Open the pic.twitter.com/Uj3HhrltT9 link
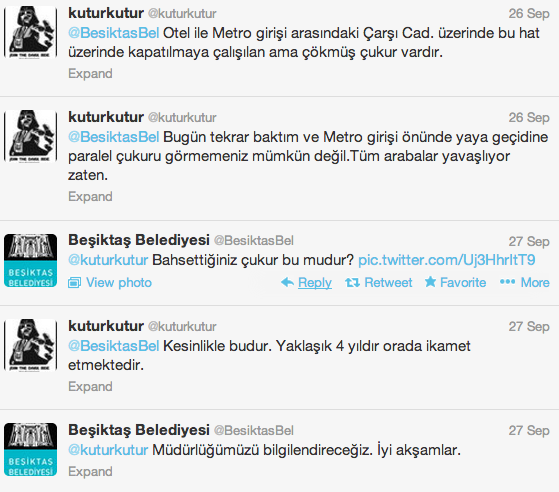The height and width of the screenshot is (492, 559). pyautogui.click(x=447, y=260)
